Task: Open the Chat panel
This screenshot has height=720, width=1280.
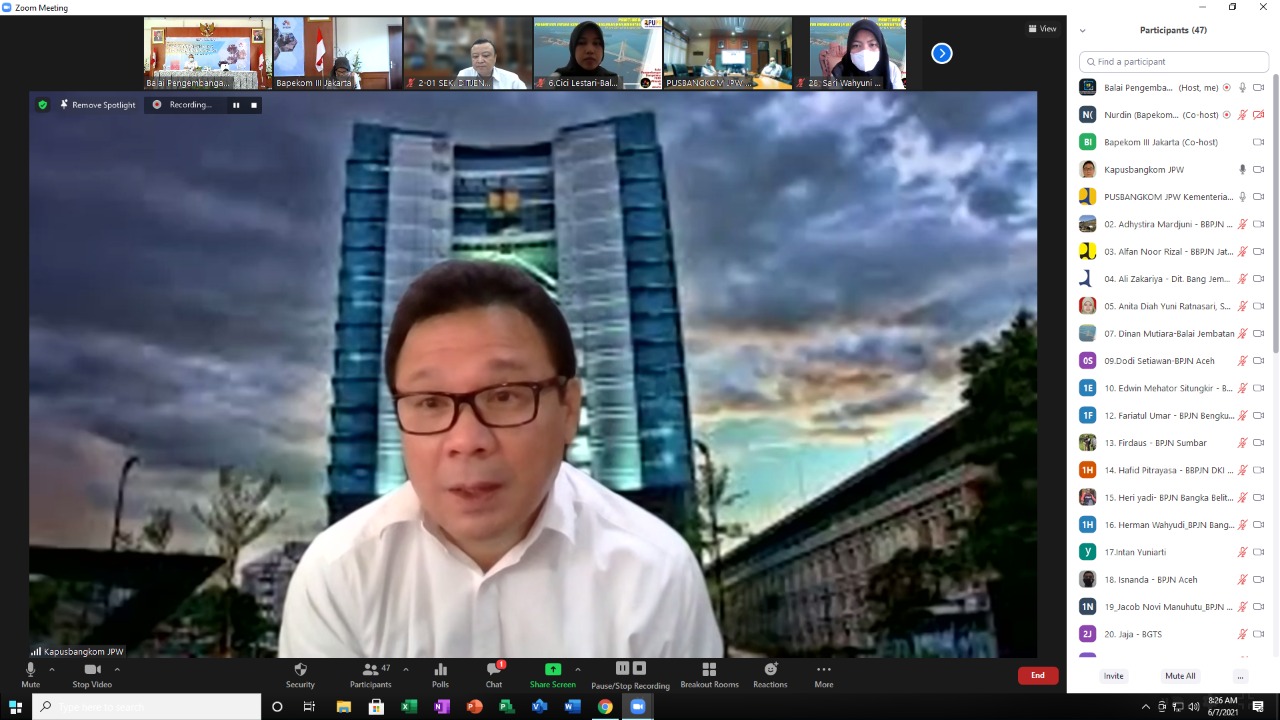Action: [x=494, y=675]
